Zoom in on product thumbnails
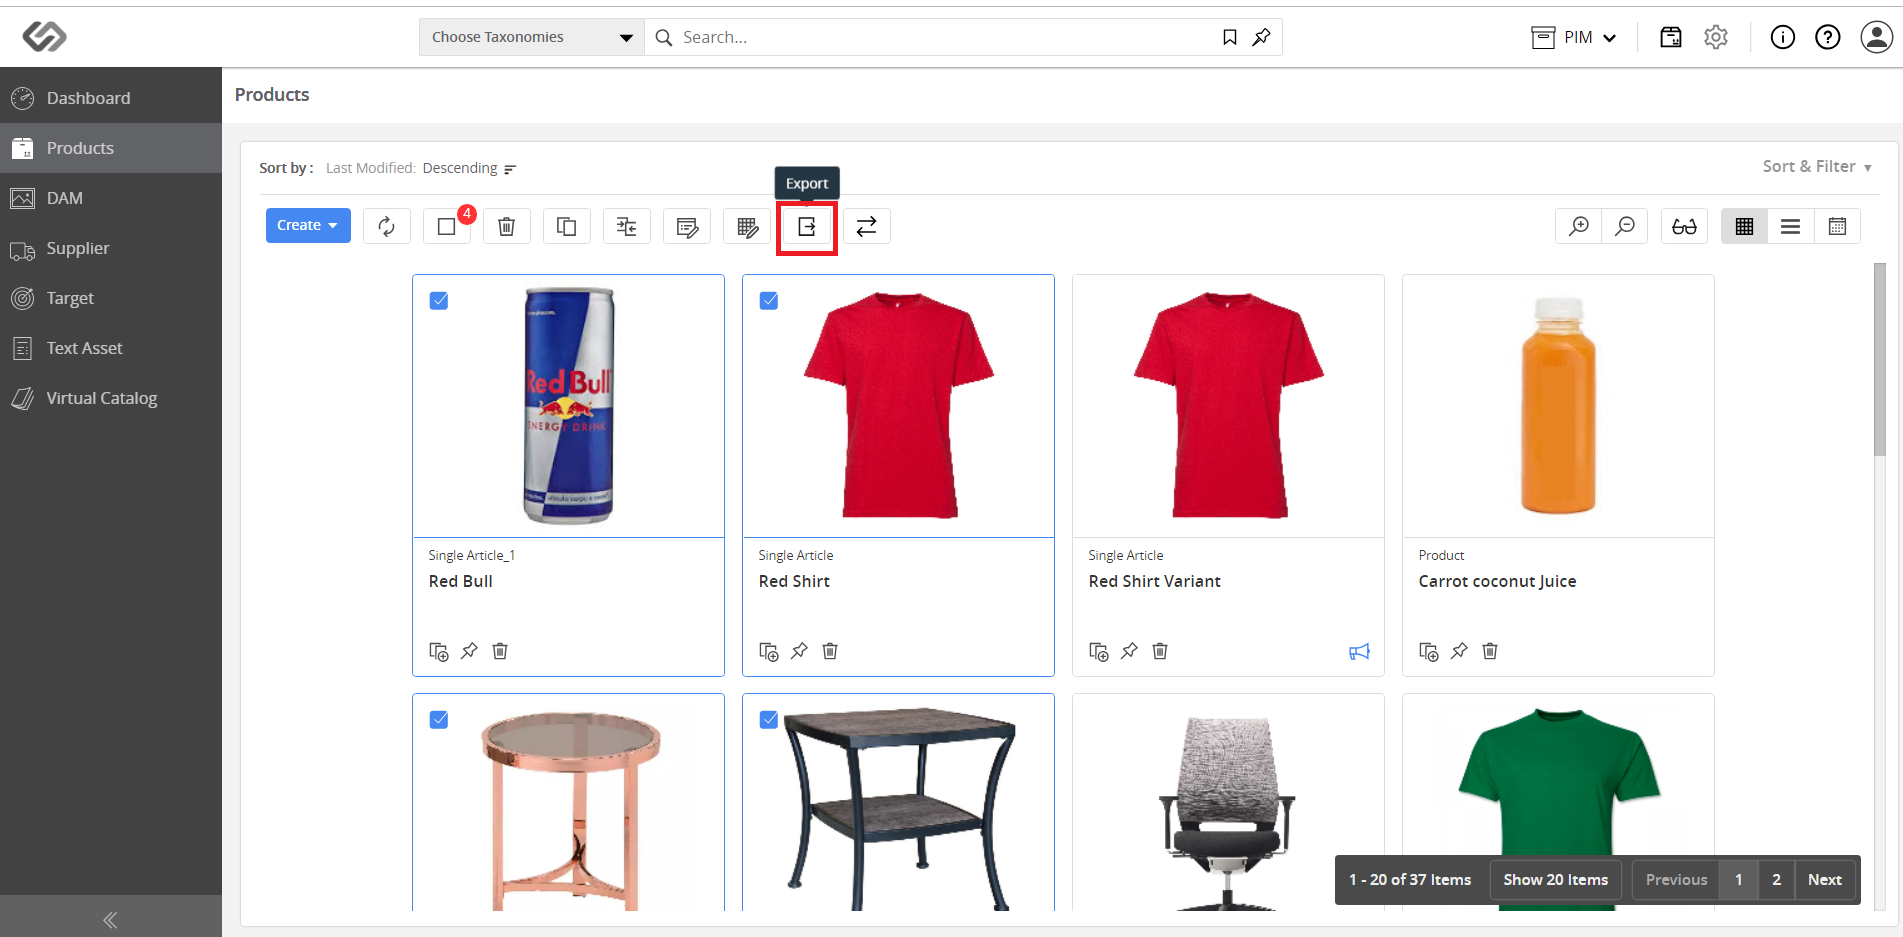 point(1579,227)
